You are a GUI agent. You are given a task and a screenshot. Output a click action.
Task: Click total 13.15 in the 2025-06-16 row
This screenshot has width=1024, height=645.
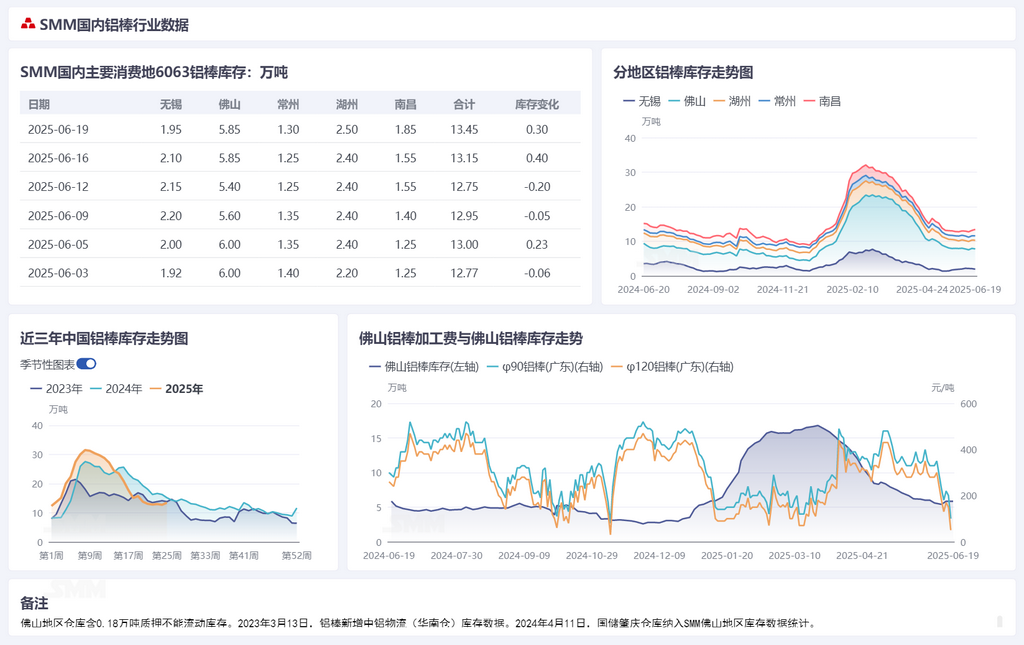click(464, 158)
